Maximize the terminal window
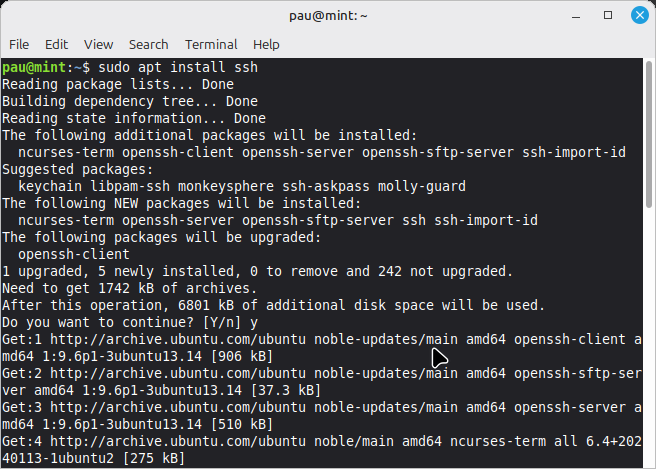This screenshot has height=469, width=656. pos(609,16)
